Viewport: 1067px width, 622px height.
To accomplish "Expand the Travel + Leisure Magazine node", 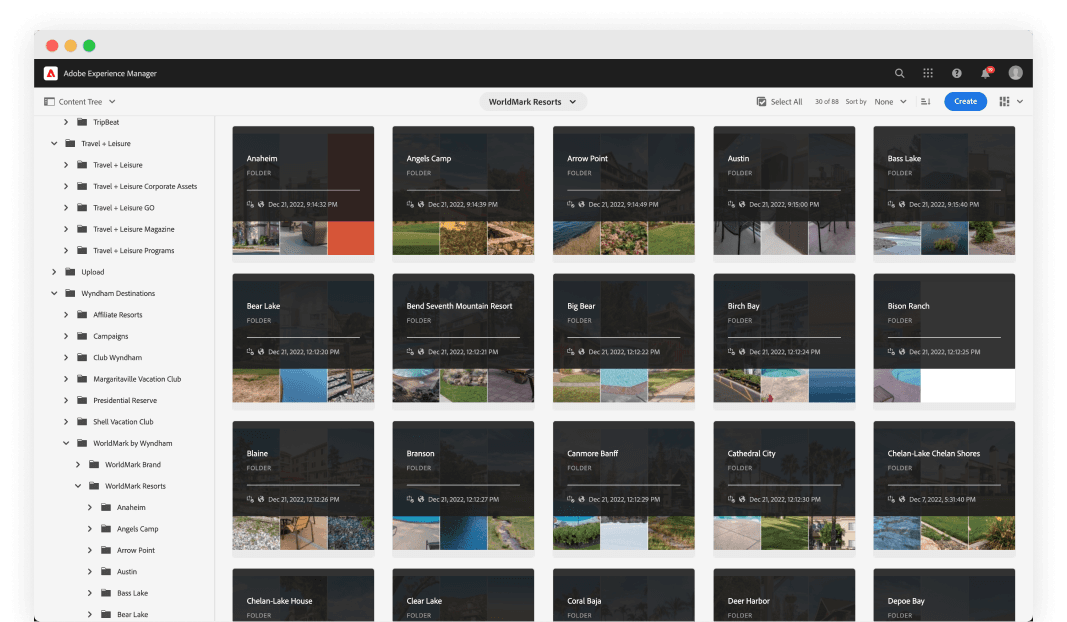I will pos(66,229).
